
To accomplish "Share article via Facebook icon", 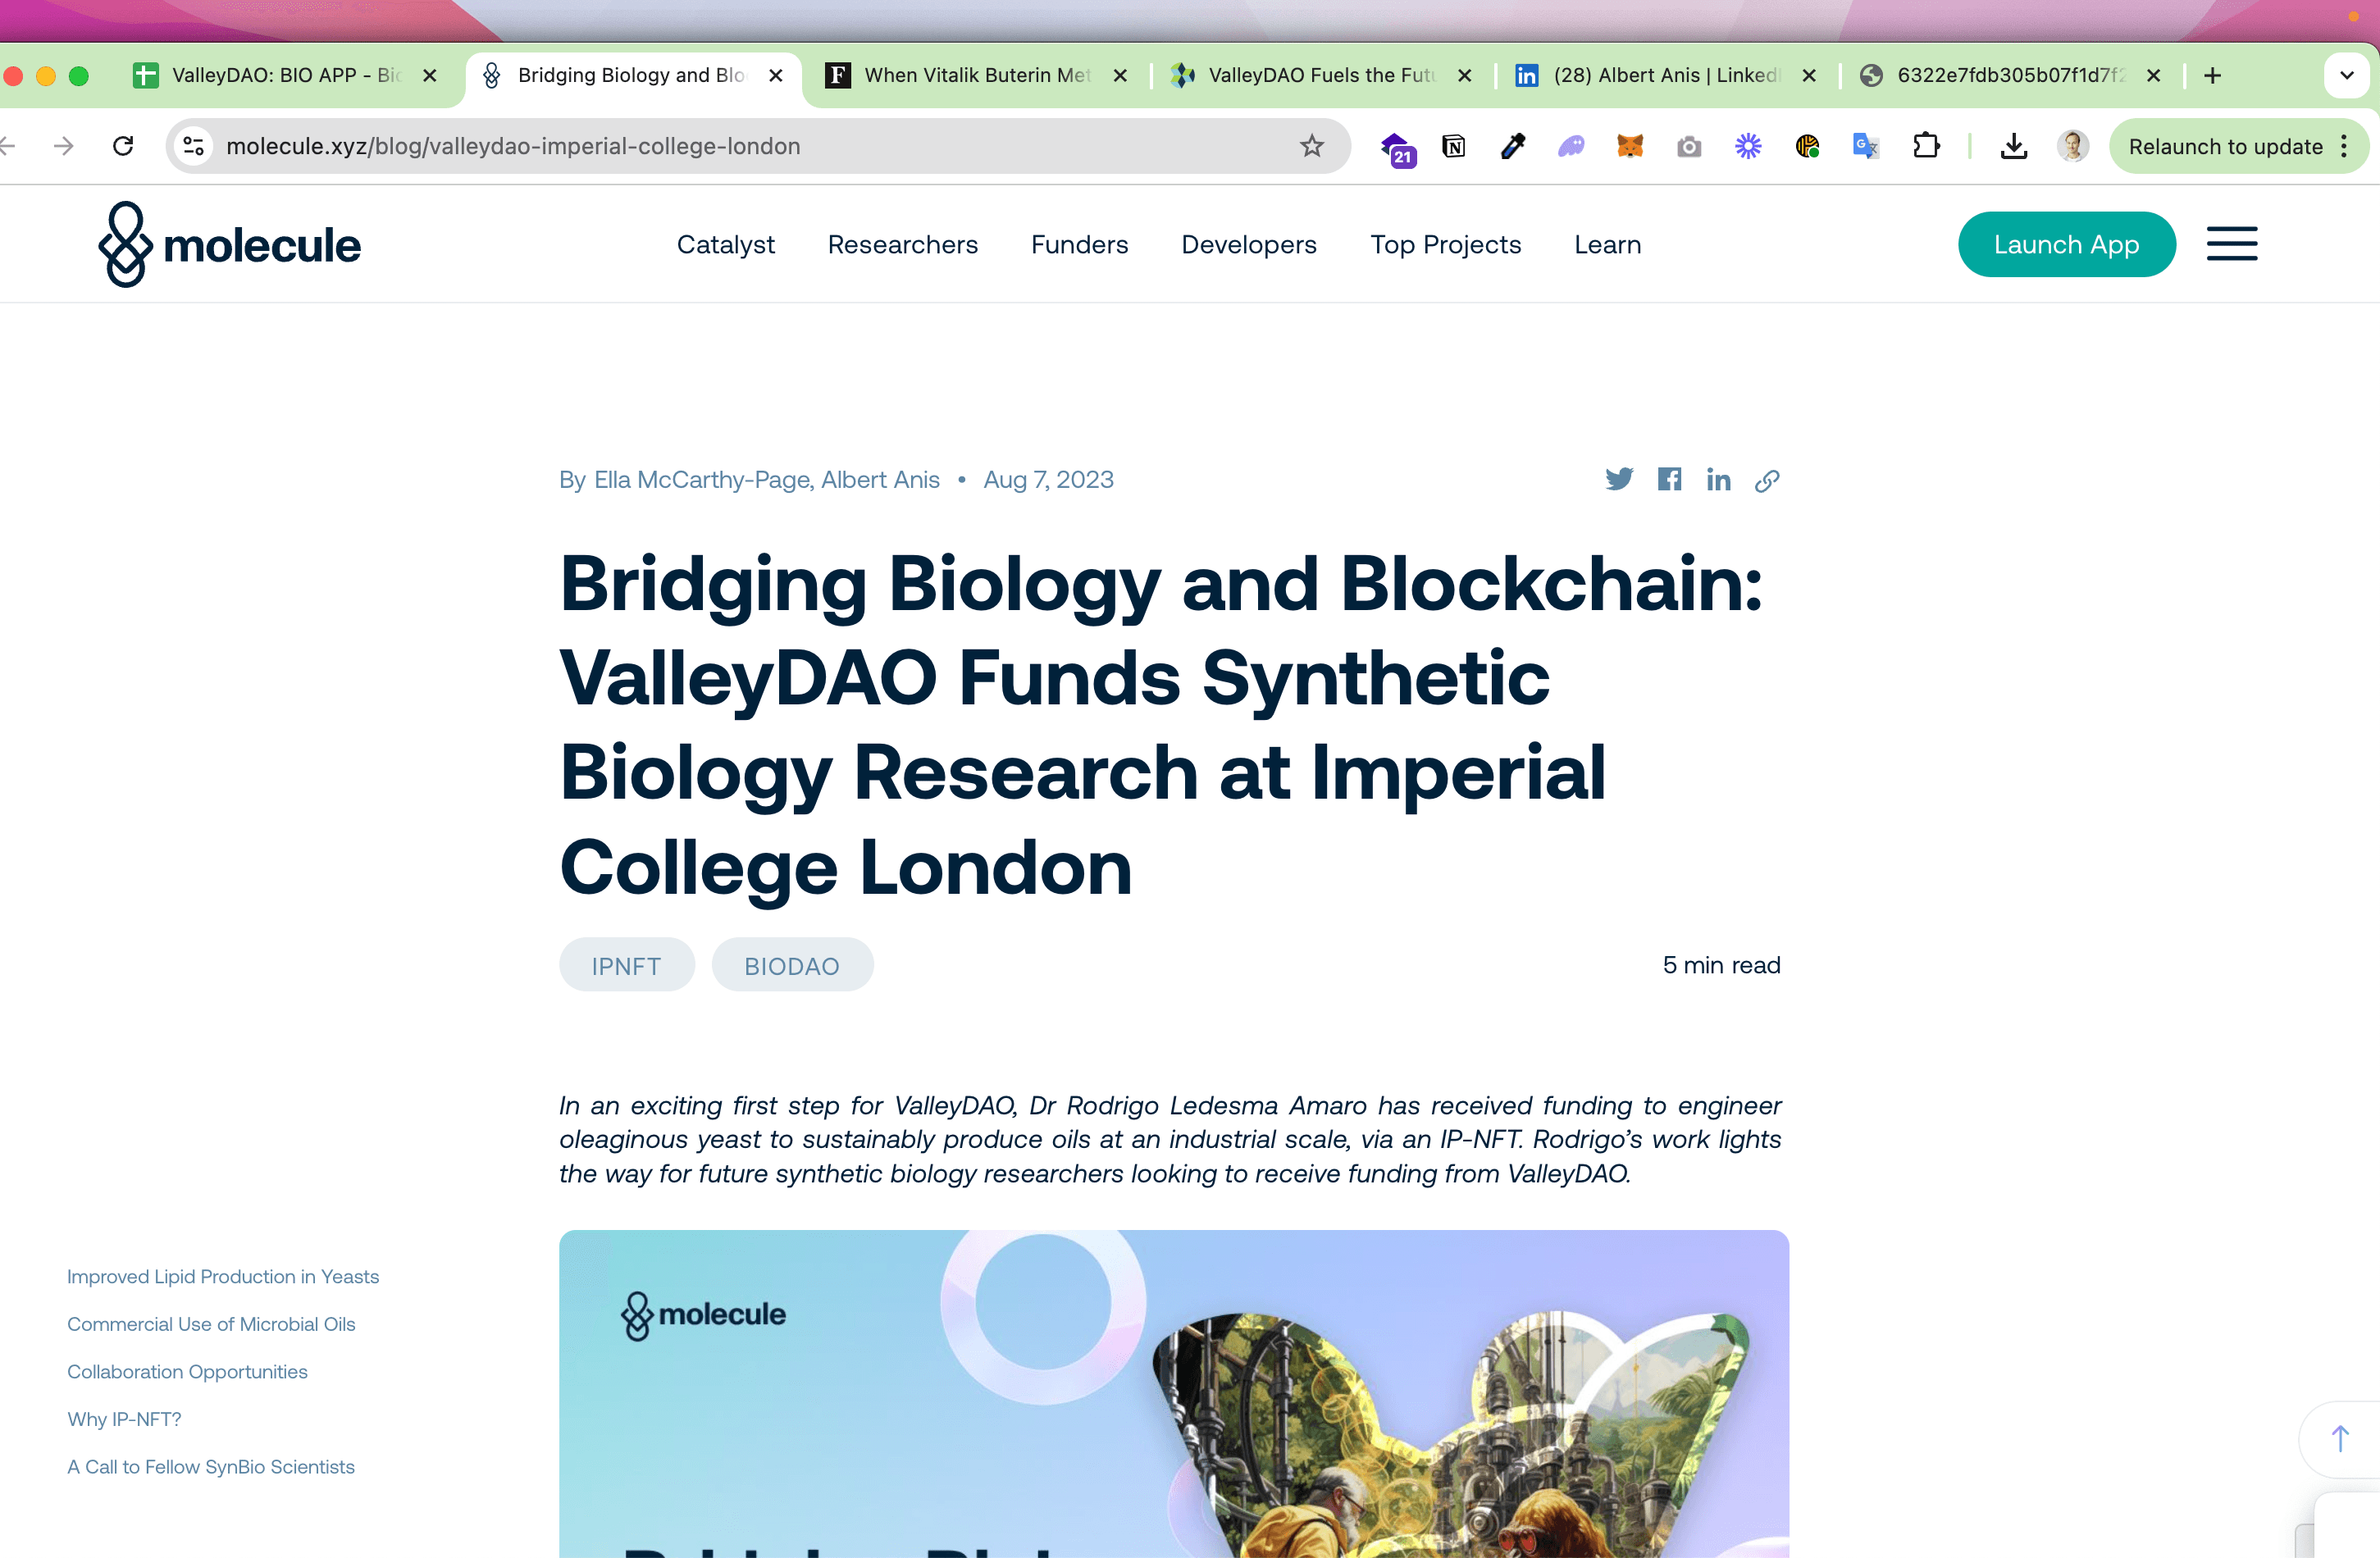I will tap(1669, 479).
